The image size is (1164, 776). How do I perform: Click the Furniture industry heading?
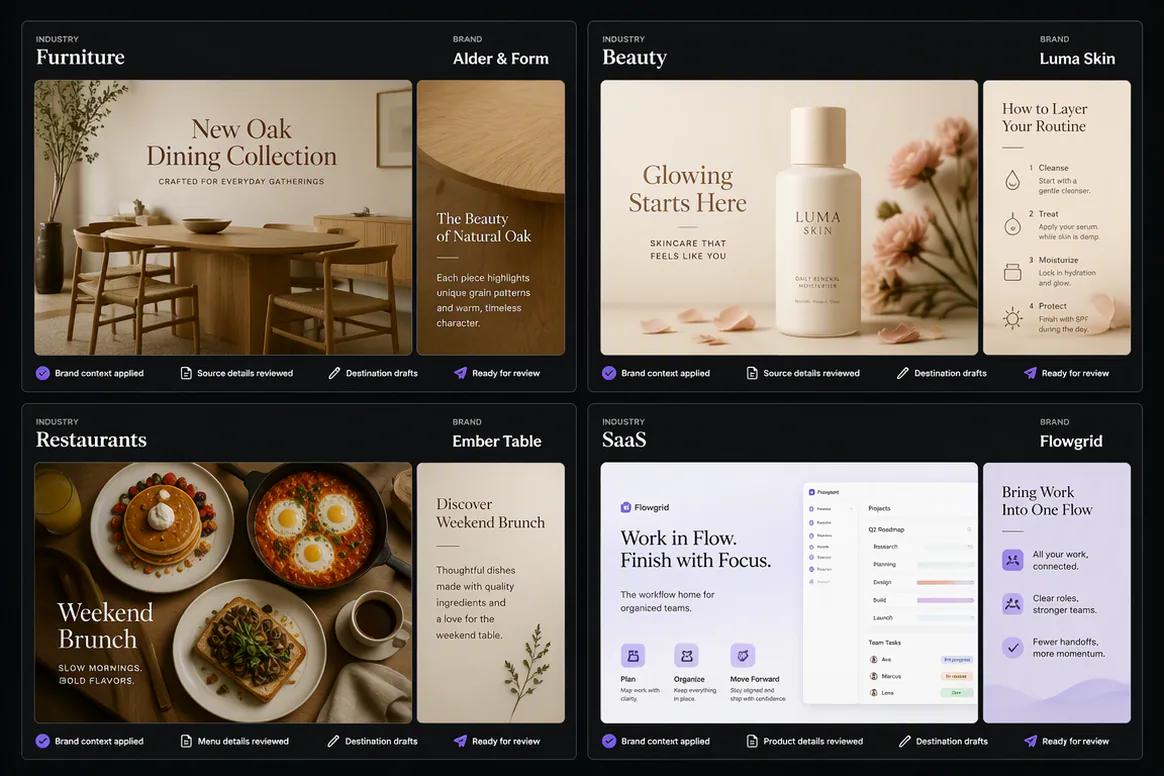[x=80, y=57]
